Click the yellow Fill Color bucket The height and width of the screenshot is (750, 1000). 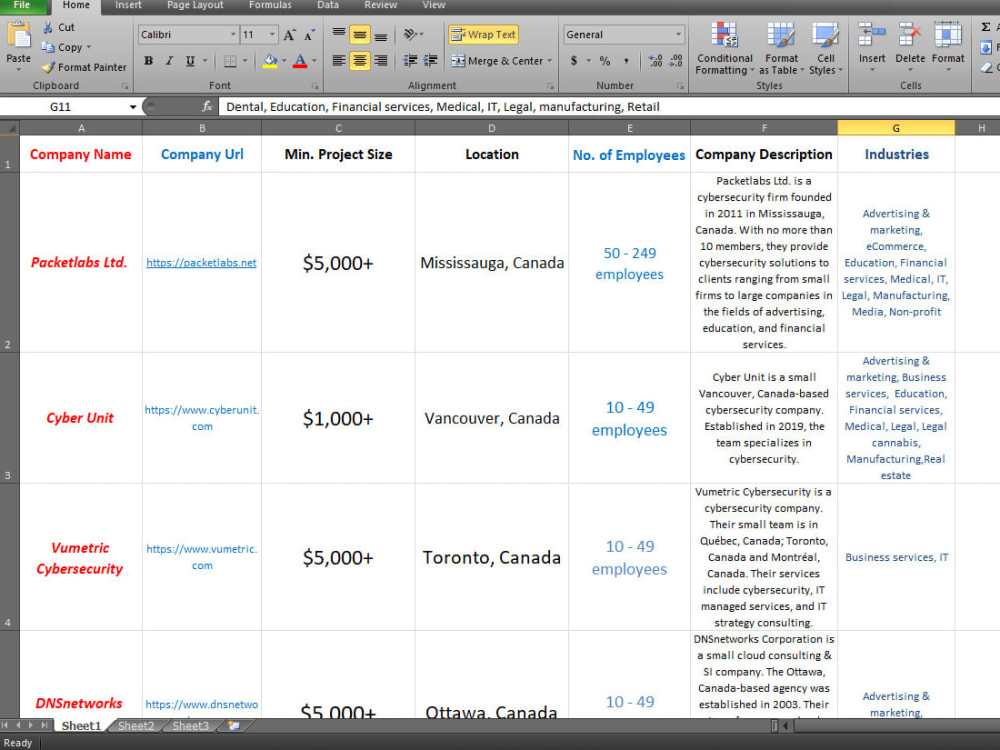[270, 61]
